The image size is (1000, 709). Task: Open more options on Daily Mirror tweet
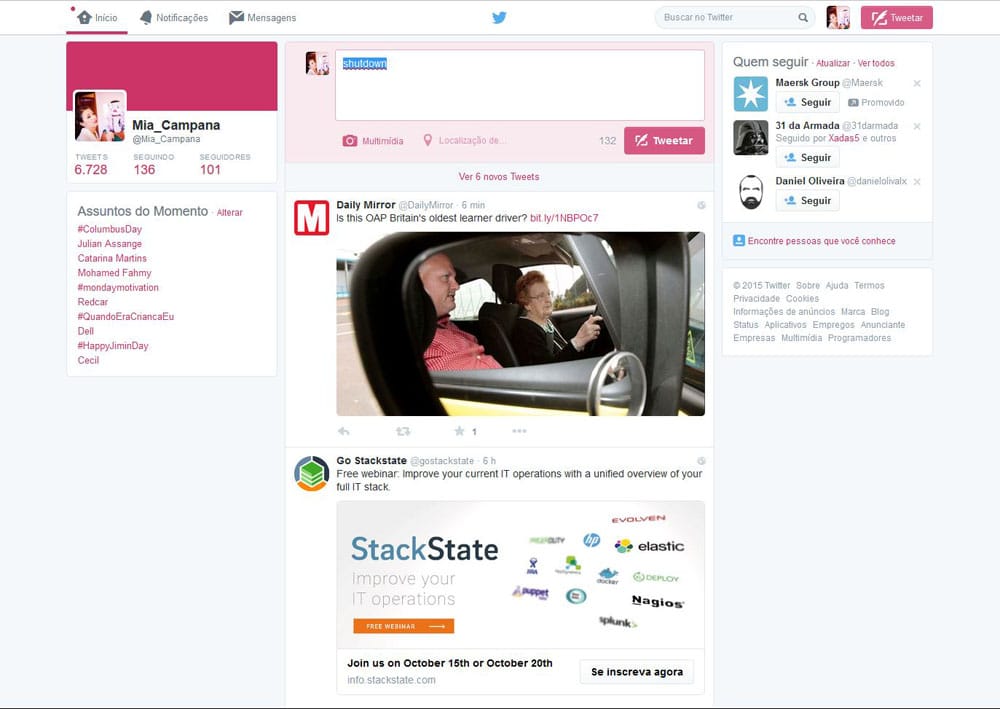pyautogui.click(x=519, y=431)
